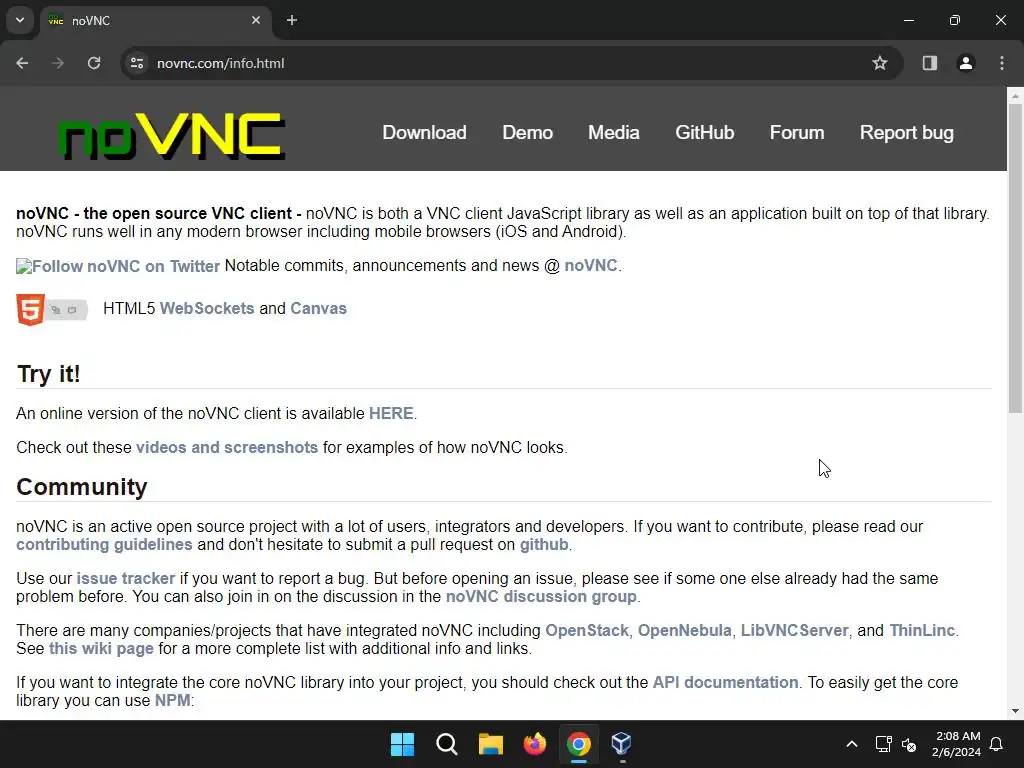This screenshot has width=1024, height=768.
Task: Click the scrollbar up arrow
Action: coord(1015,96)
